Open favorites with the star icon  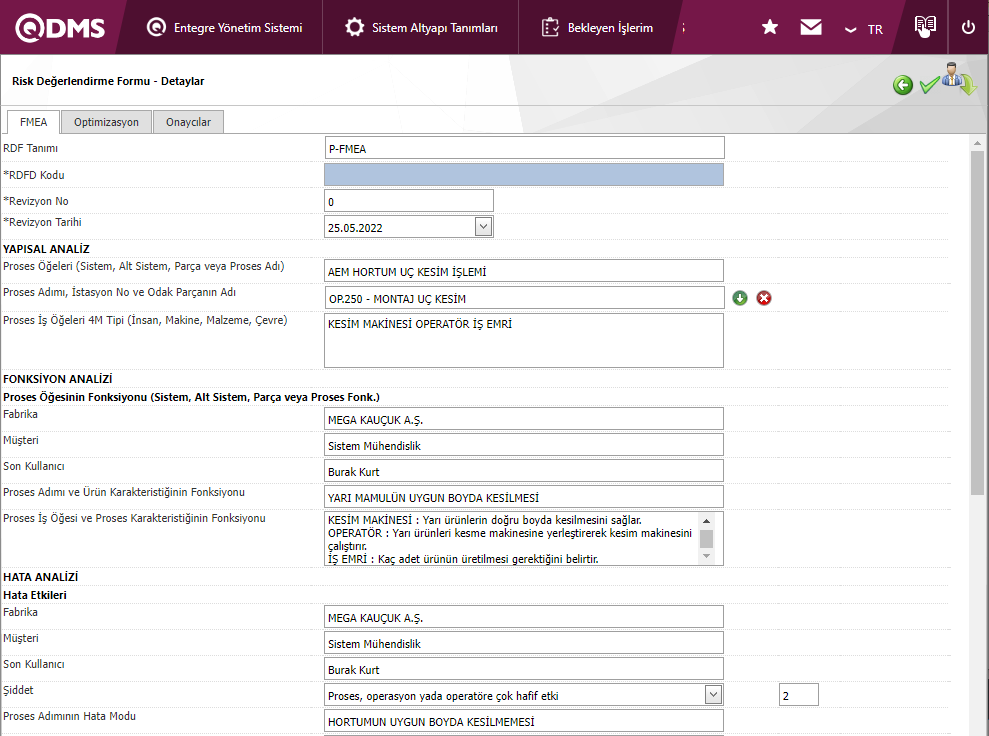pos(770,28)
